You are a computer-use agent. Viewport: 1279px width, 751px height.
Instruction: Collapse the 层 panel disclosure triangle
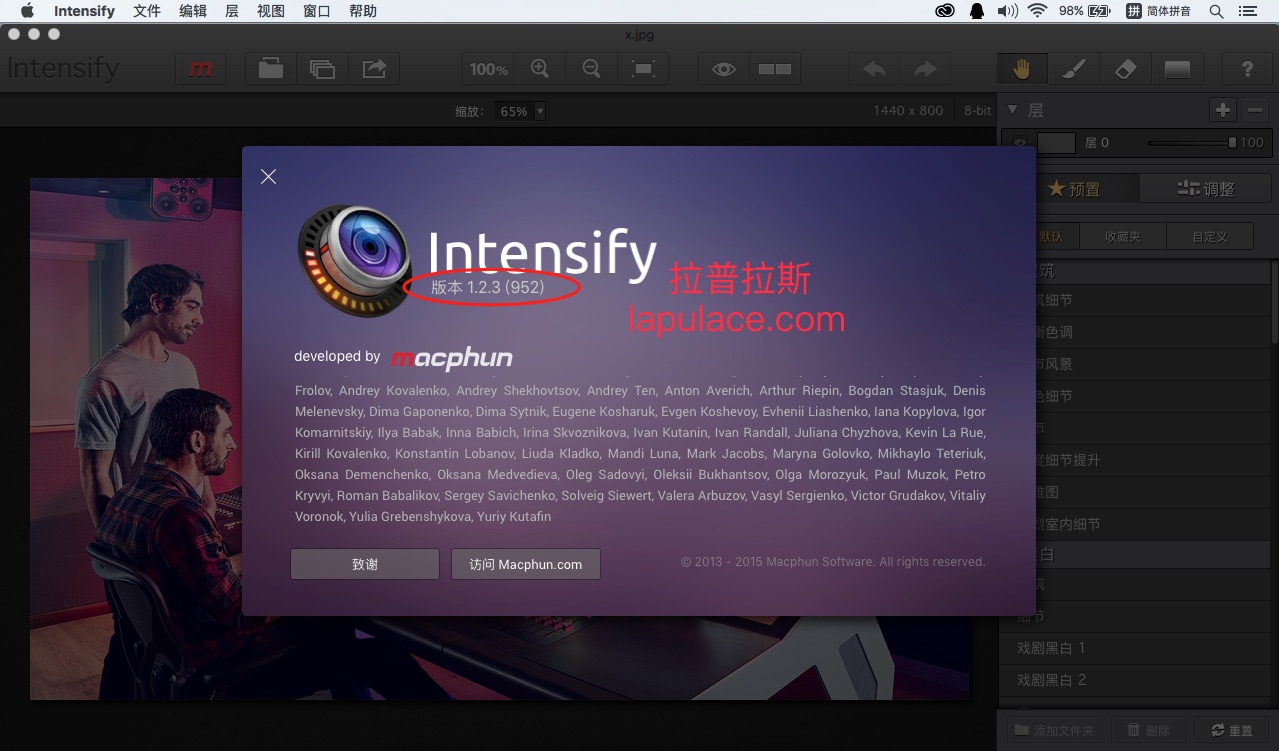[x=1012, y=110]
